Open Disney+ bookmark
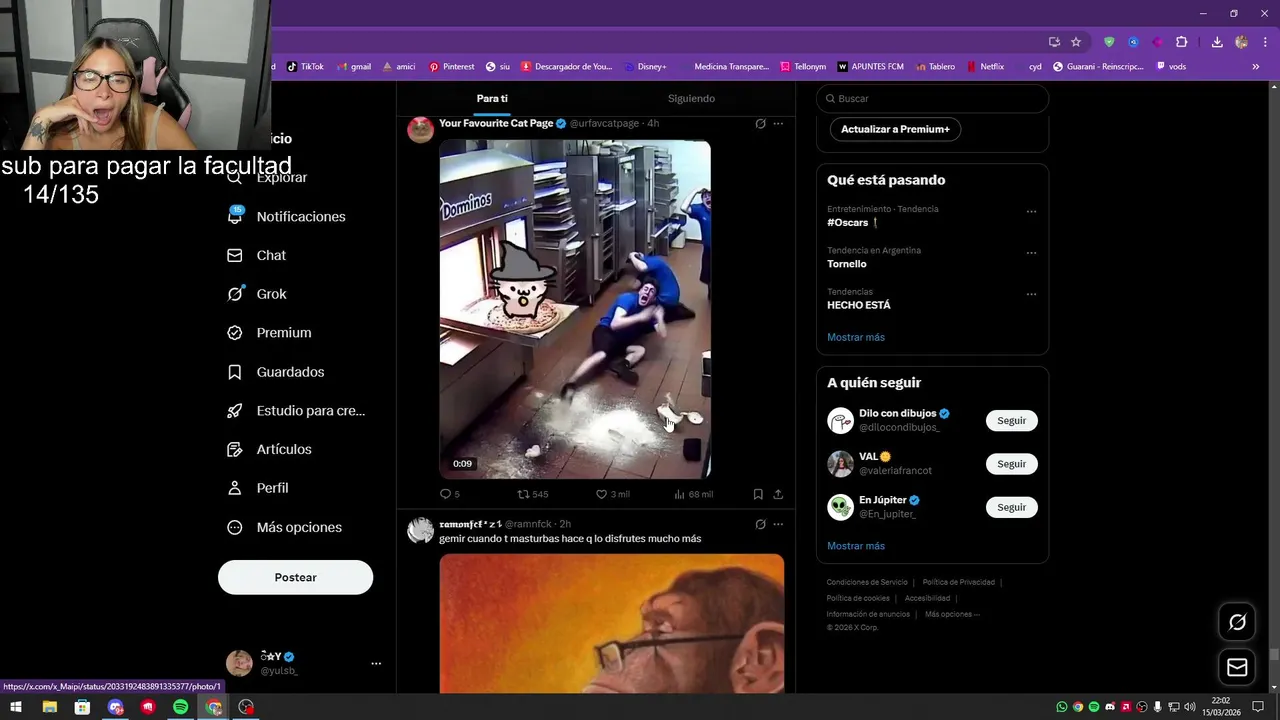 coord(644,67)
